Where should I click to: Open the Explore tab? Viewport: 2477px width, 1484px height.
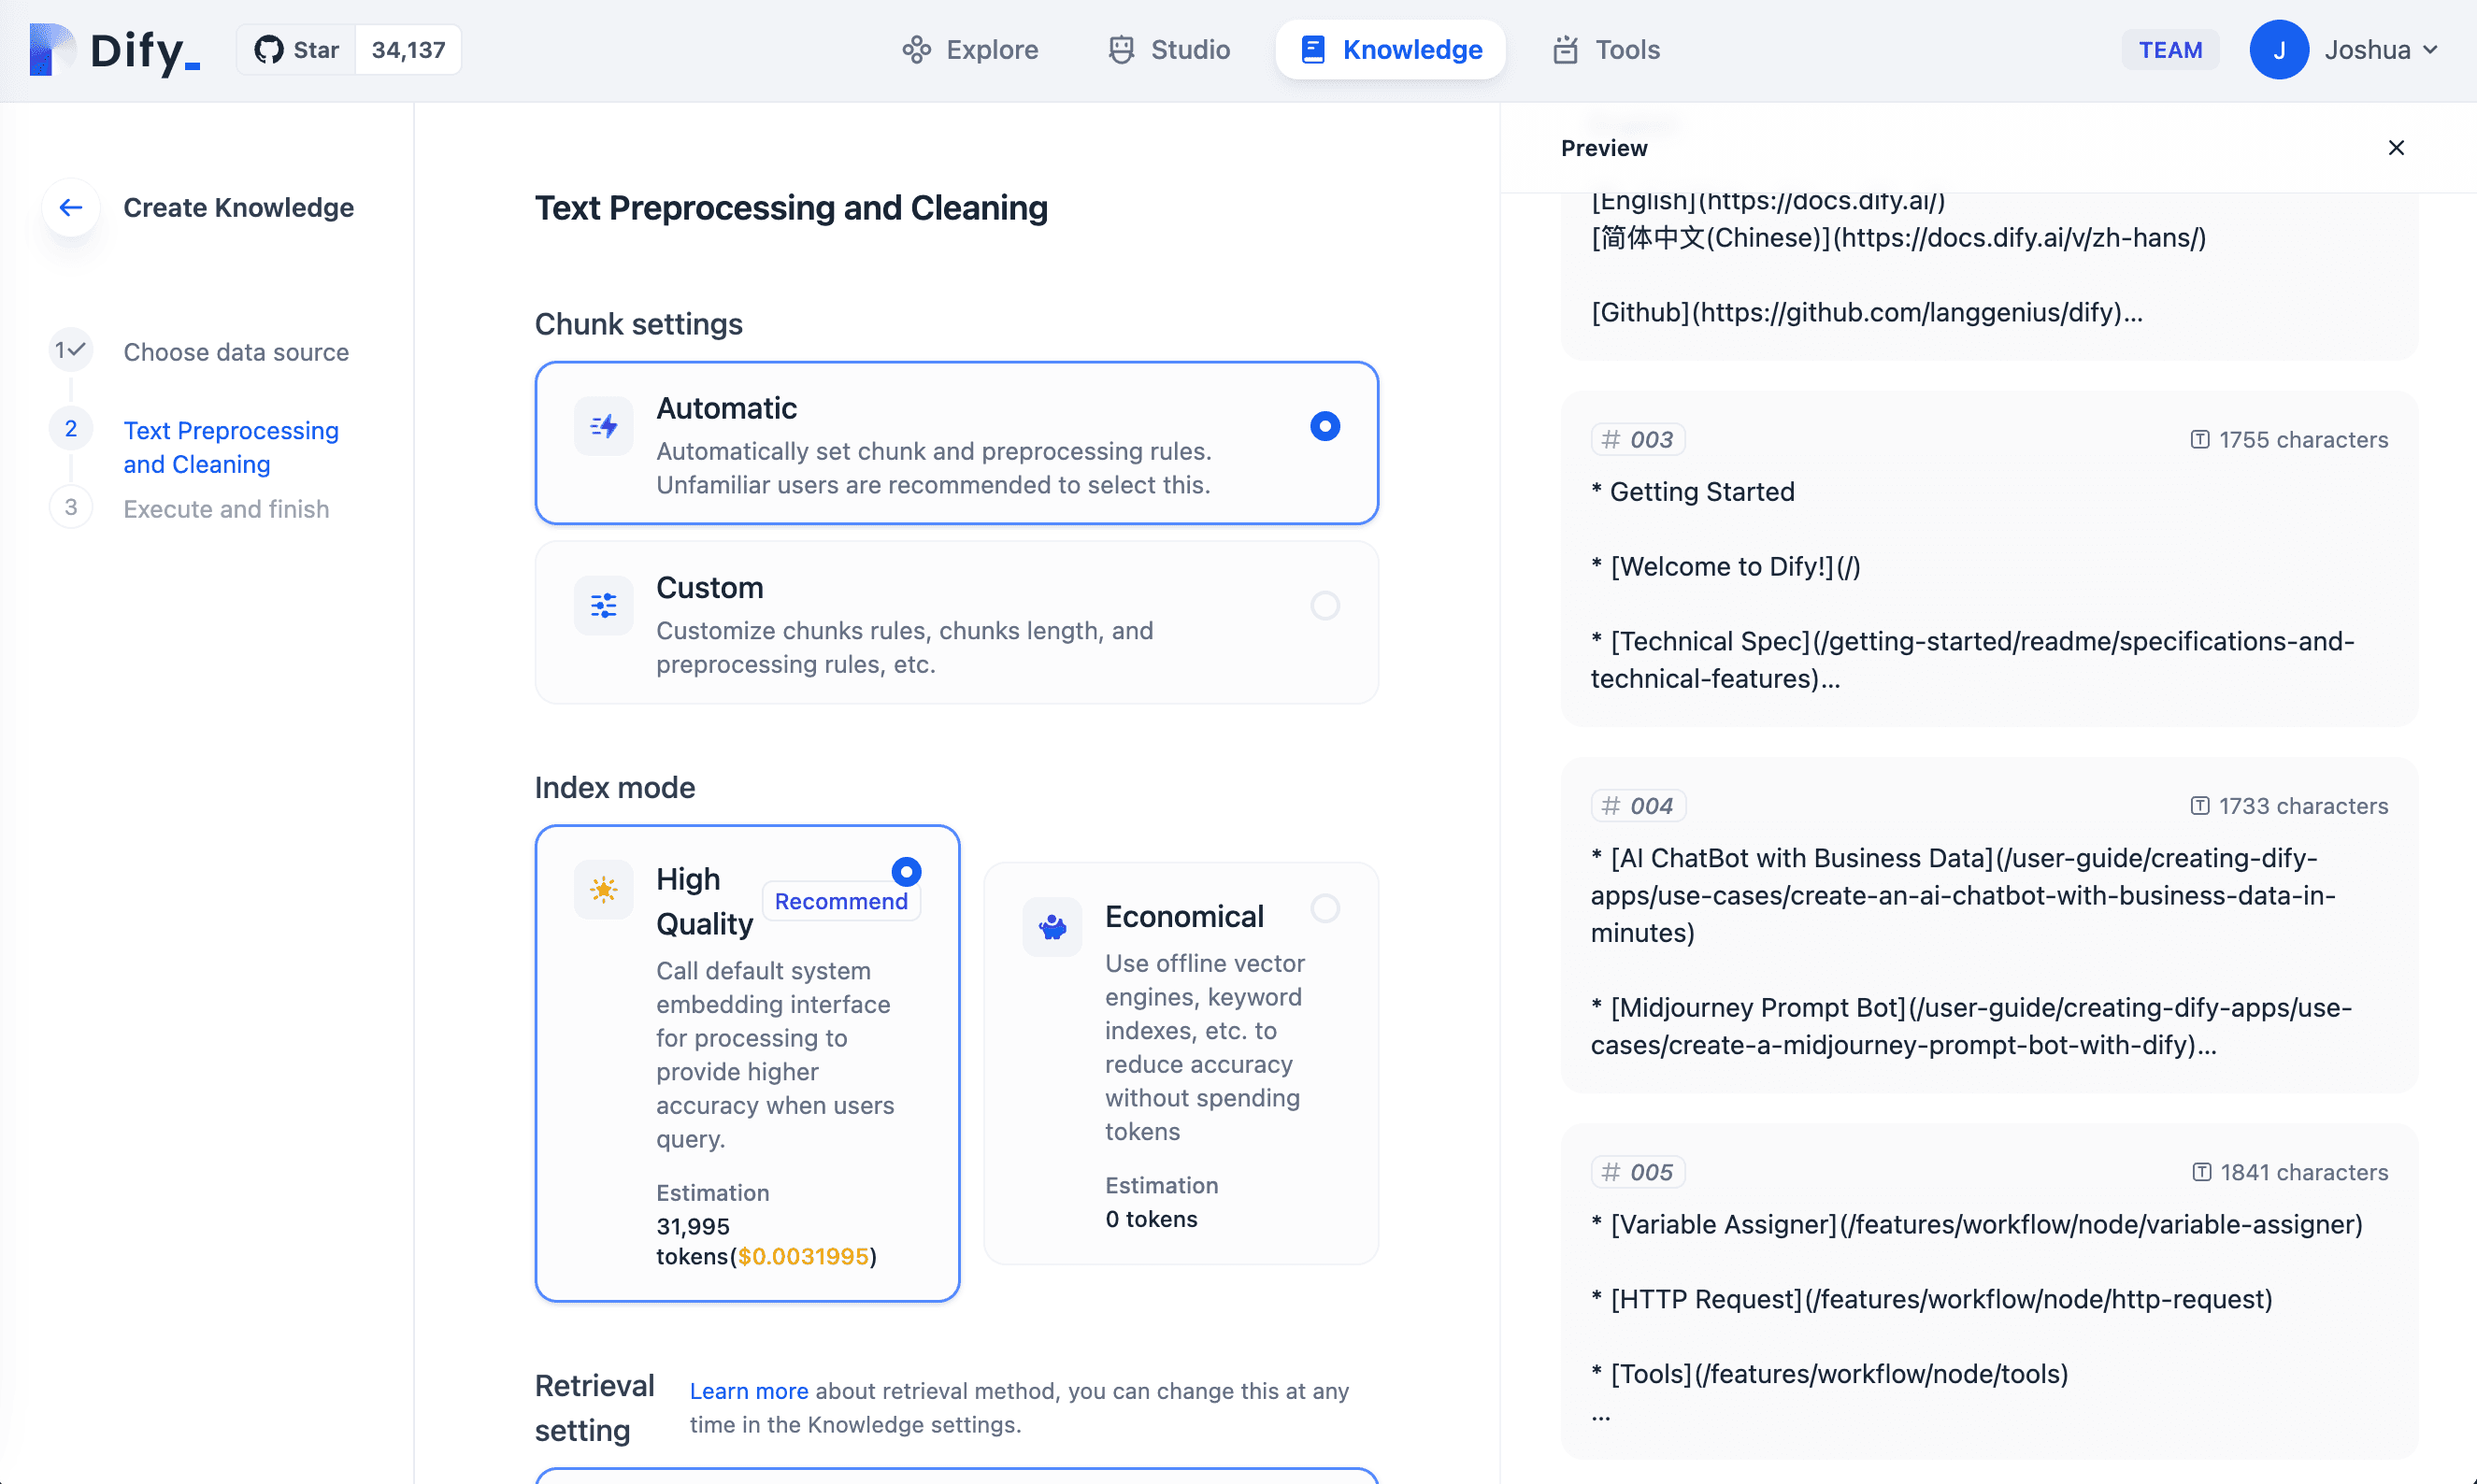click(970, 50)
